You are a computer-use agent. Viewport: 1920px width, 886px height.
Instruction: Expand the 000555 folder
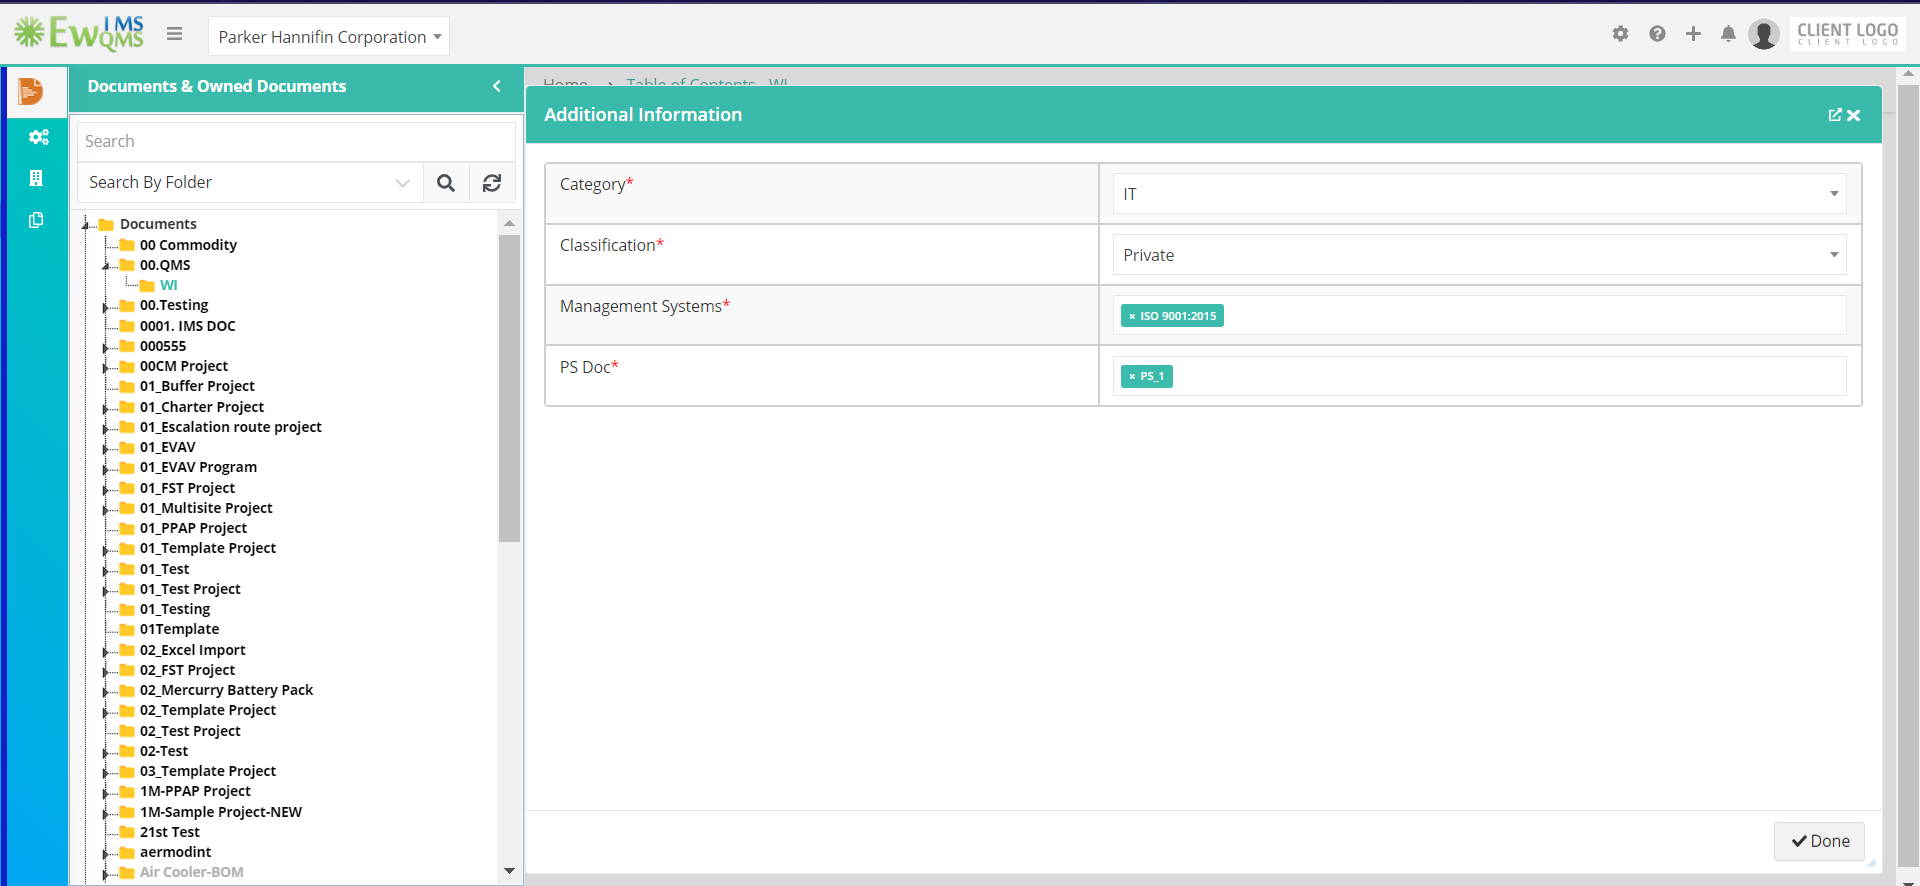pyautogui.click(x=106, y=347)
